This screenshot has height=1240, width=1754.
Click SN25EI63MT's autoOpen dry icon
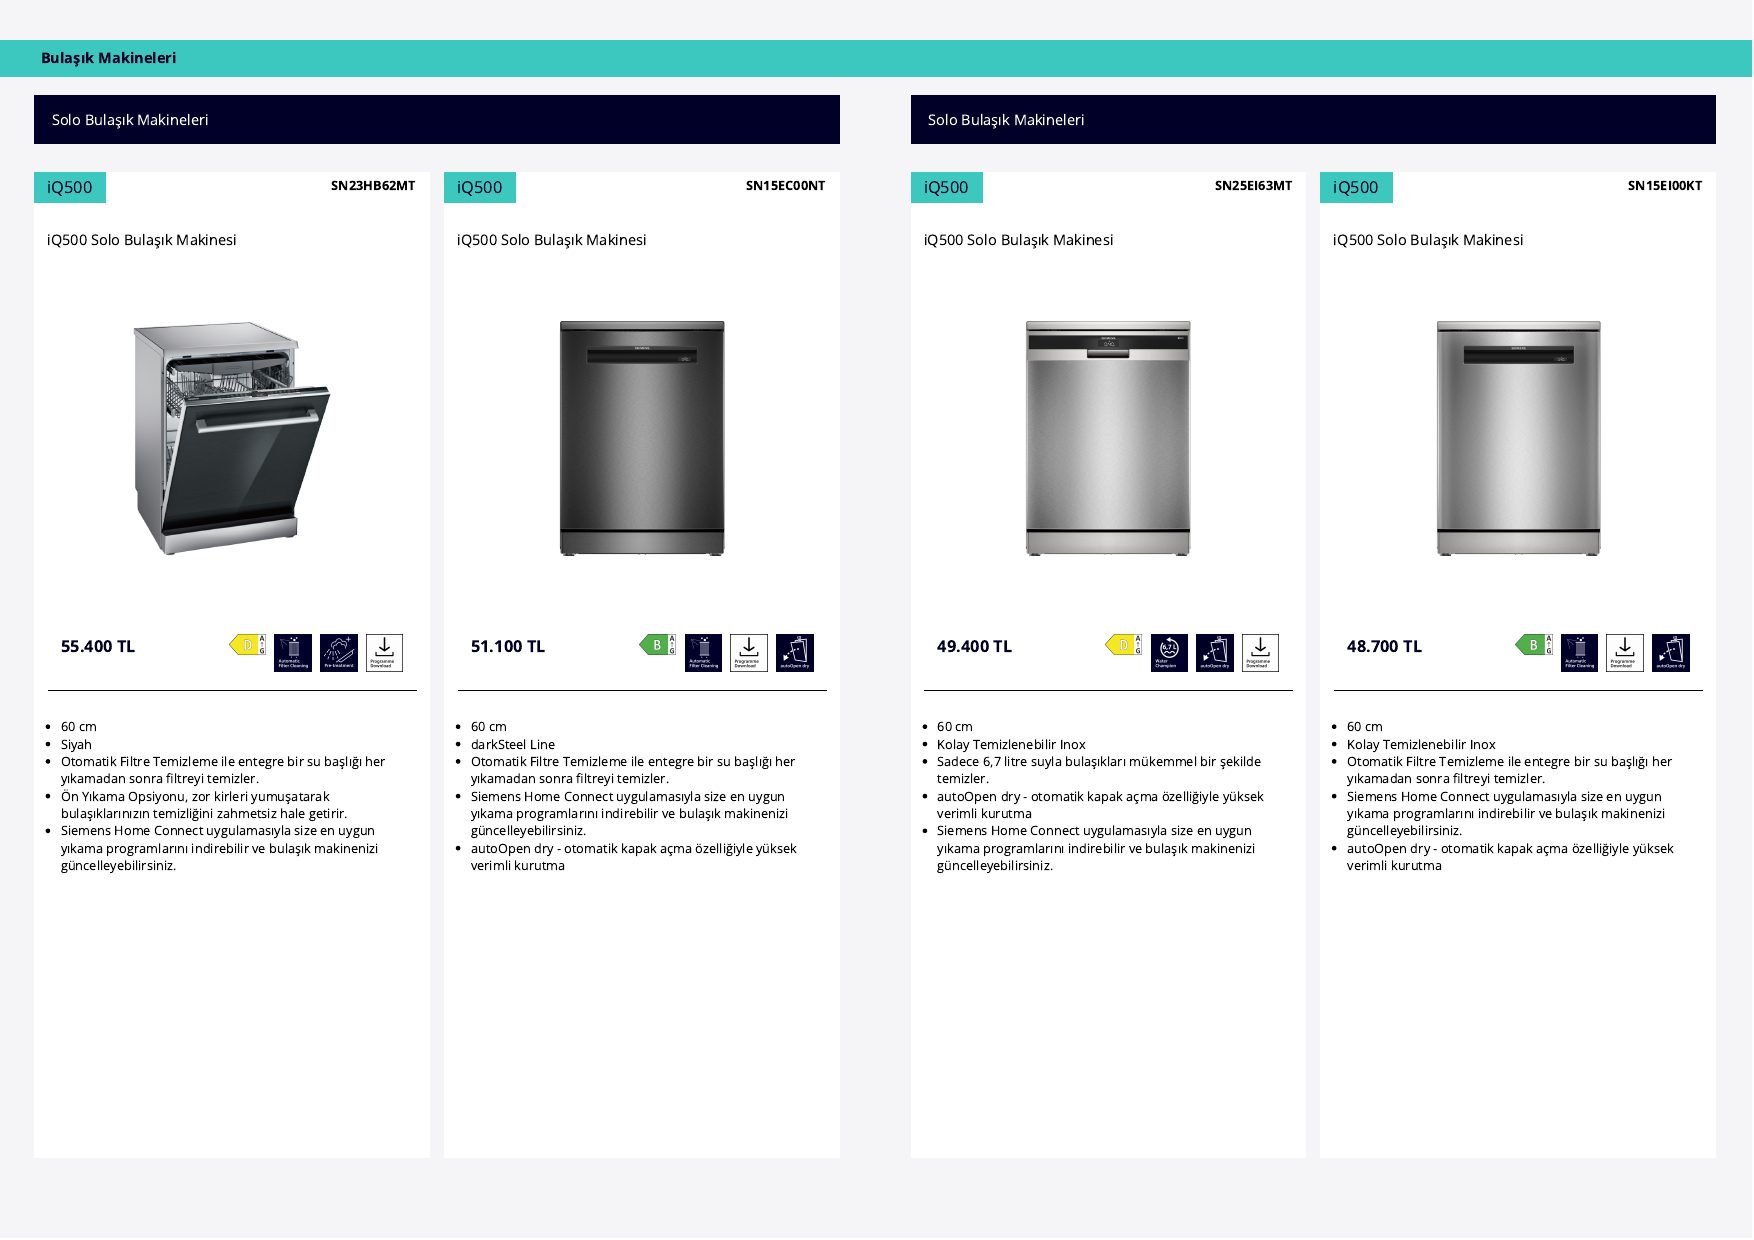[x=1215, y=653]
